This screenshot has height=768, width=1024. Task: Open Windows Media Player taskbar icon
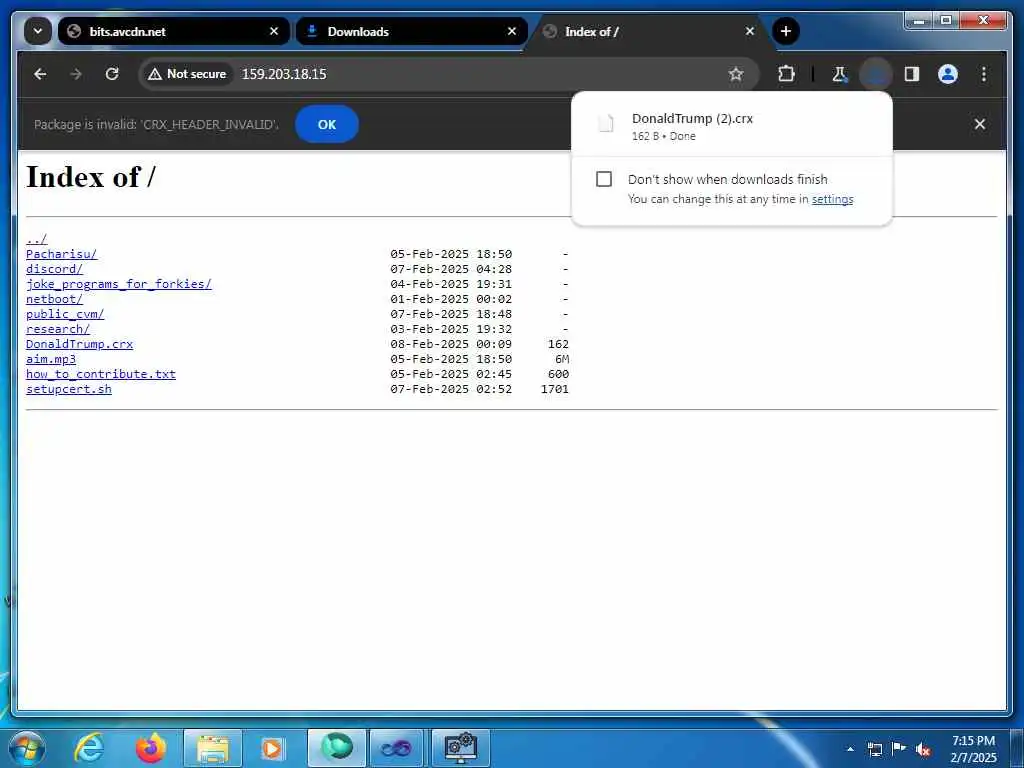point(272,748)
